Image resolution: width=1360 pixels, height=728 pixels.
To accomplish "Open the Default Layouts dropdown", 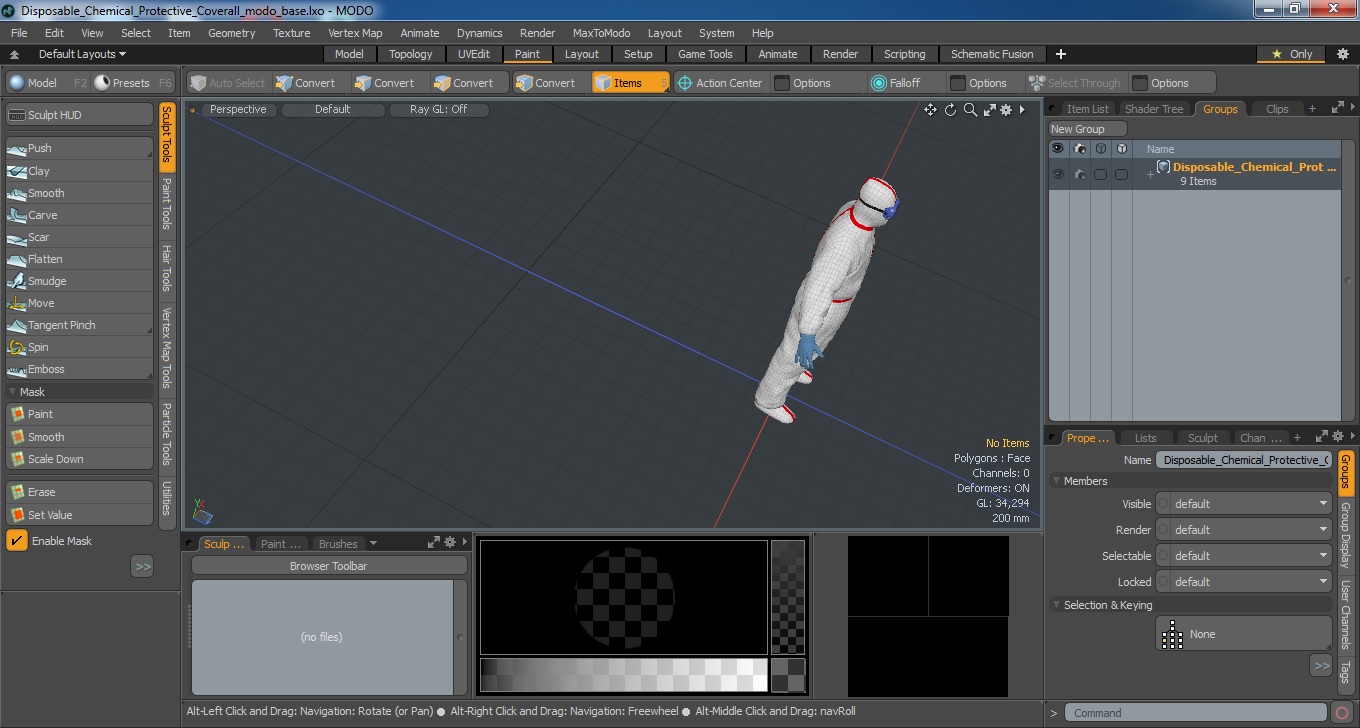I will (82, 54).
